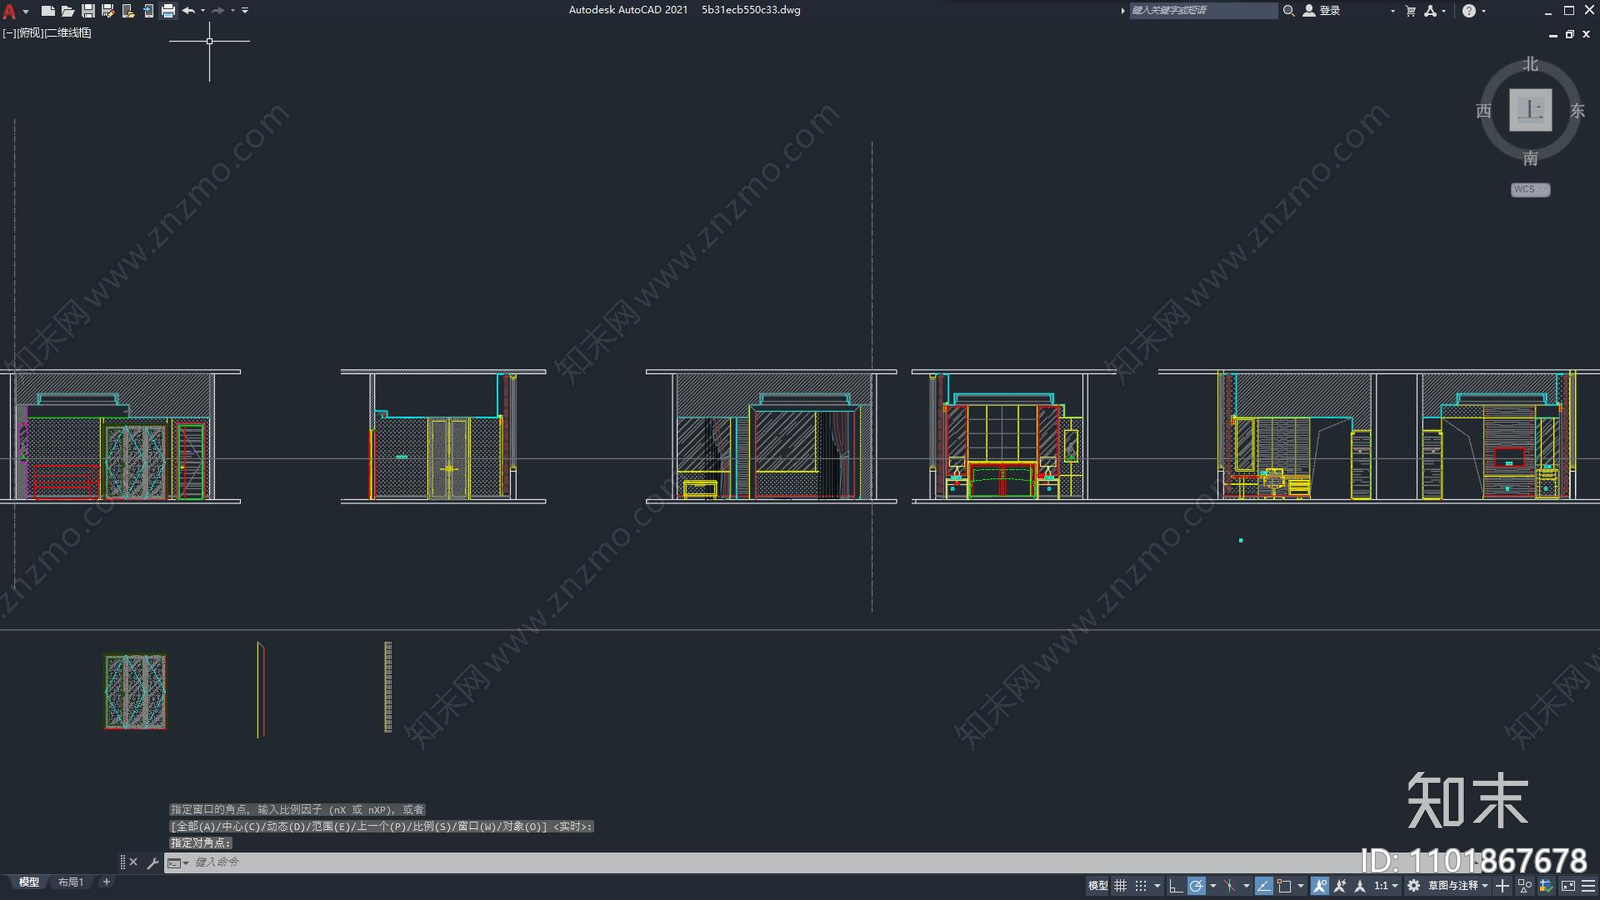Click the Save to Web & Mobile icon
Viewport: 1600px width, 900px height.
(148, 11)
